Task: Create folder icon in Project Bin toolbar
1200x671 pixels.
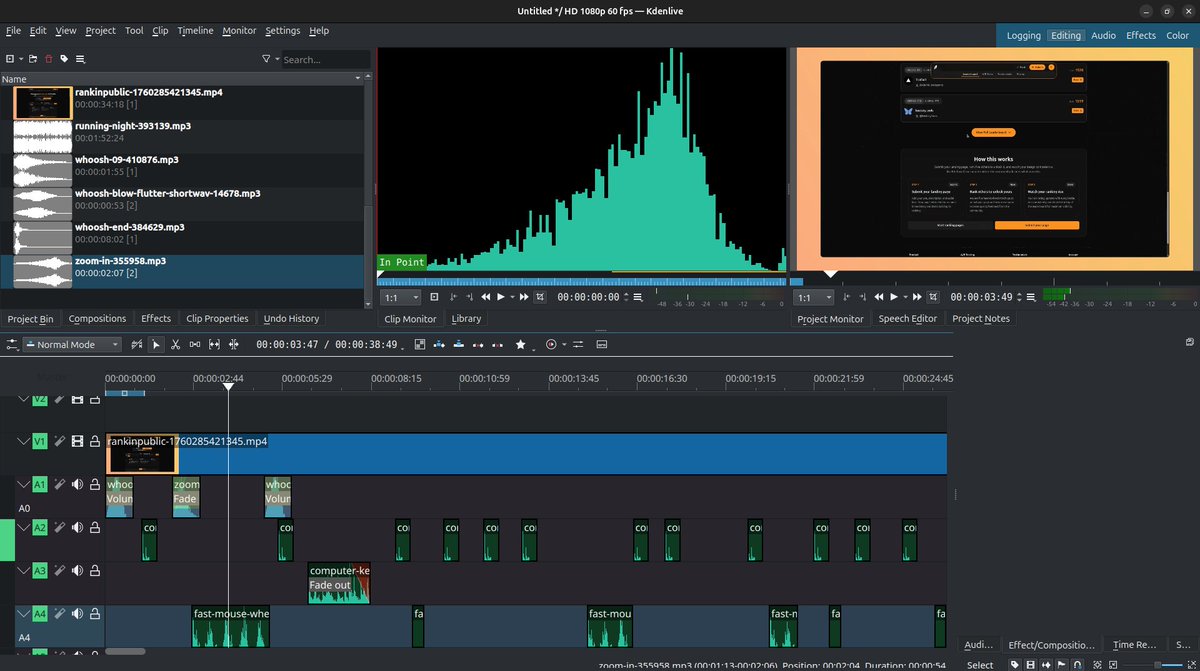Action: pyautogui.click(x=33, y=59)
